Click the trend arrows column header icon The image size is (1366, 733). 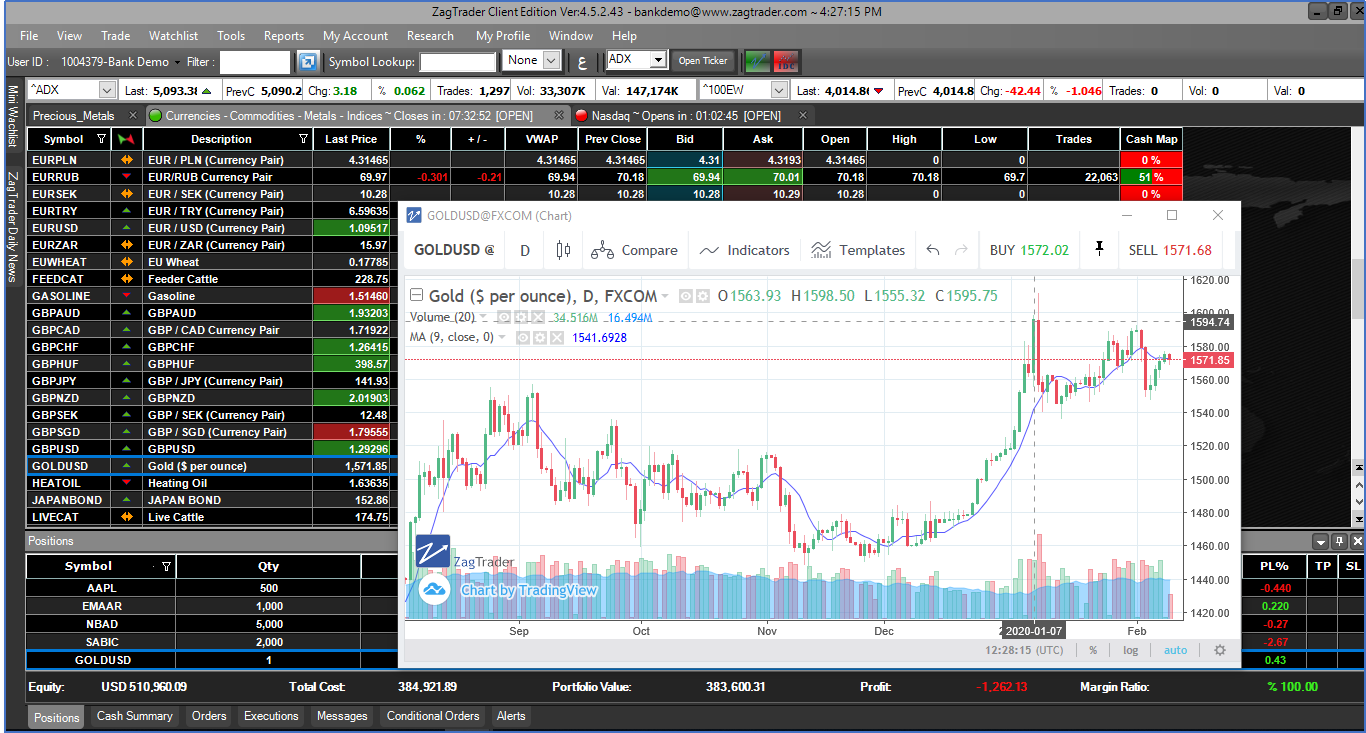click(x=126, y=139)
